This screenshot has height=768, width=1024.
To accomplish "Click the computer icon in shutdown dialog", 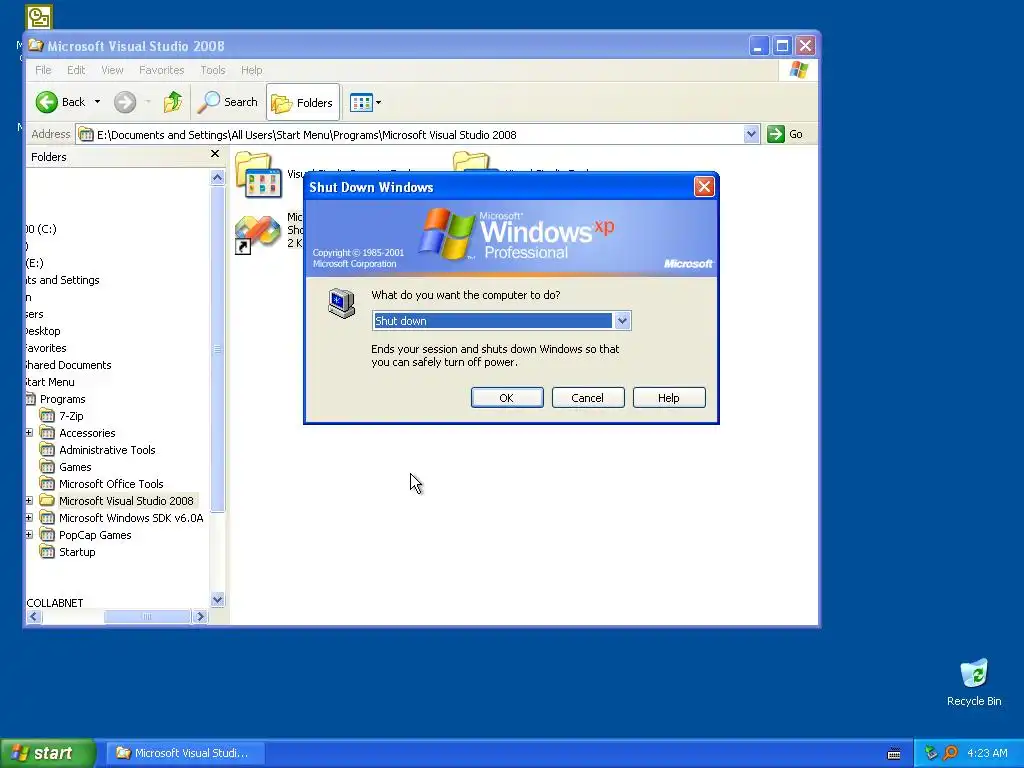I will (342, 303).
